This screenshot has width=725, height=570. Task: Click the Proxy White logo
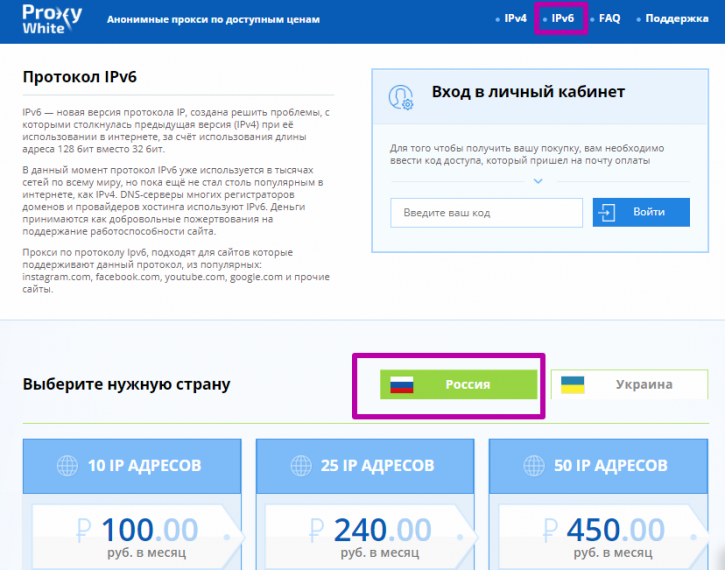(x=52, y=19)
